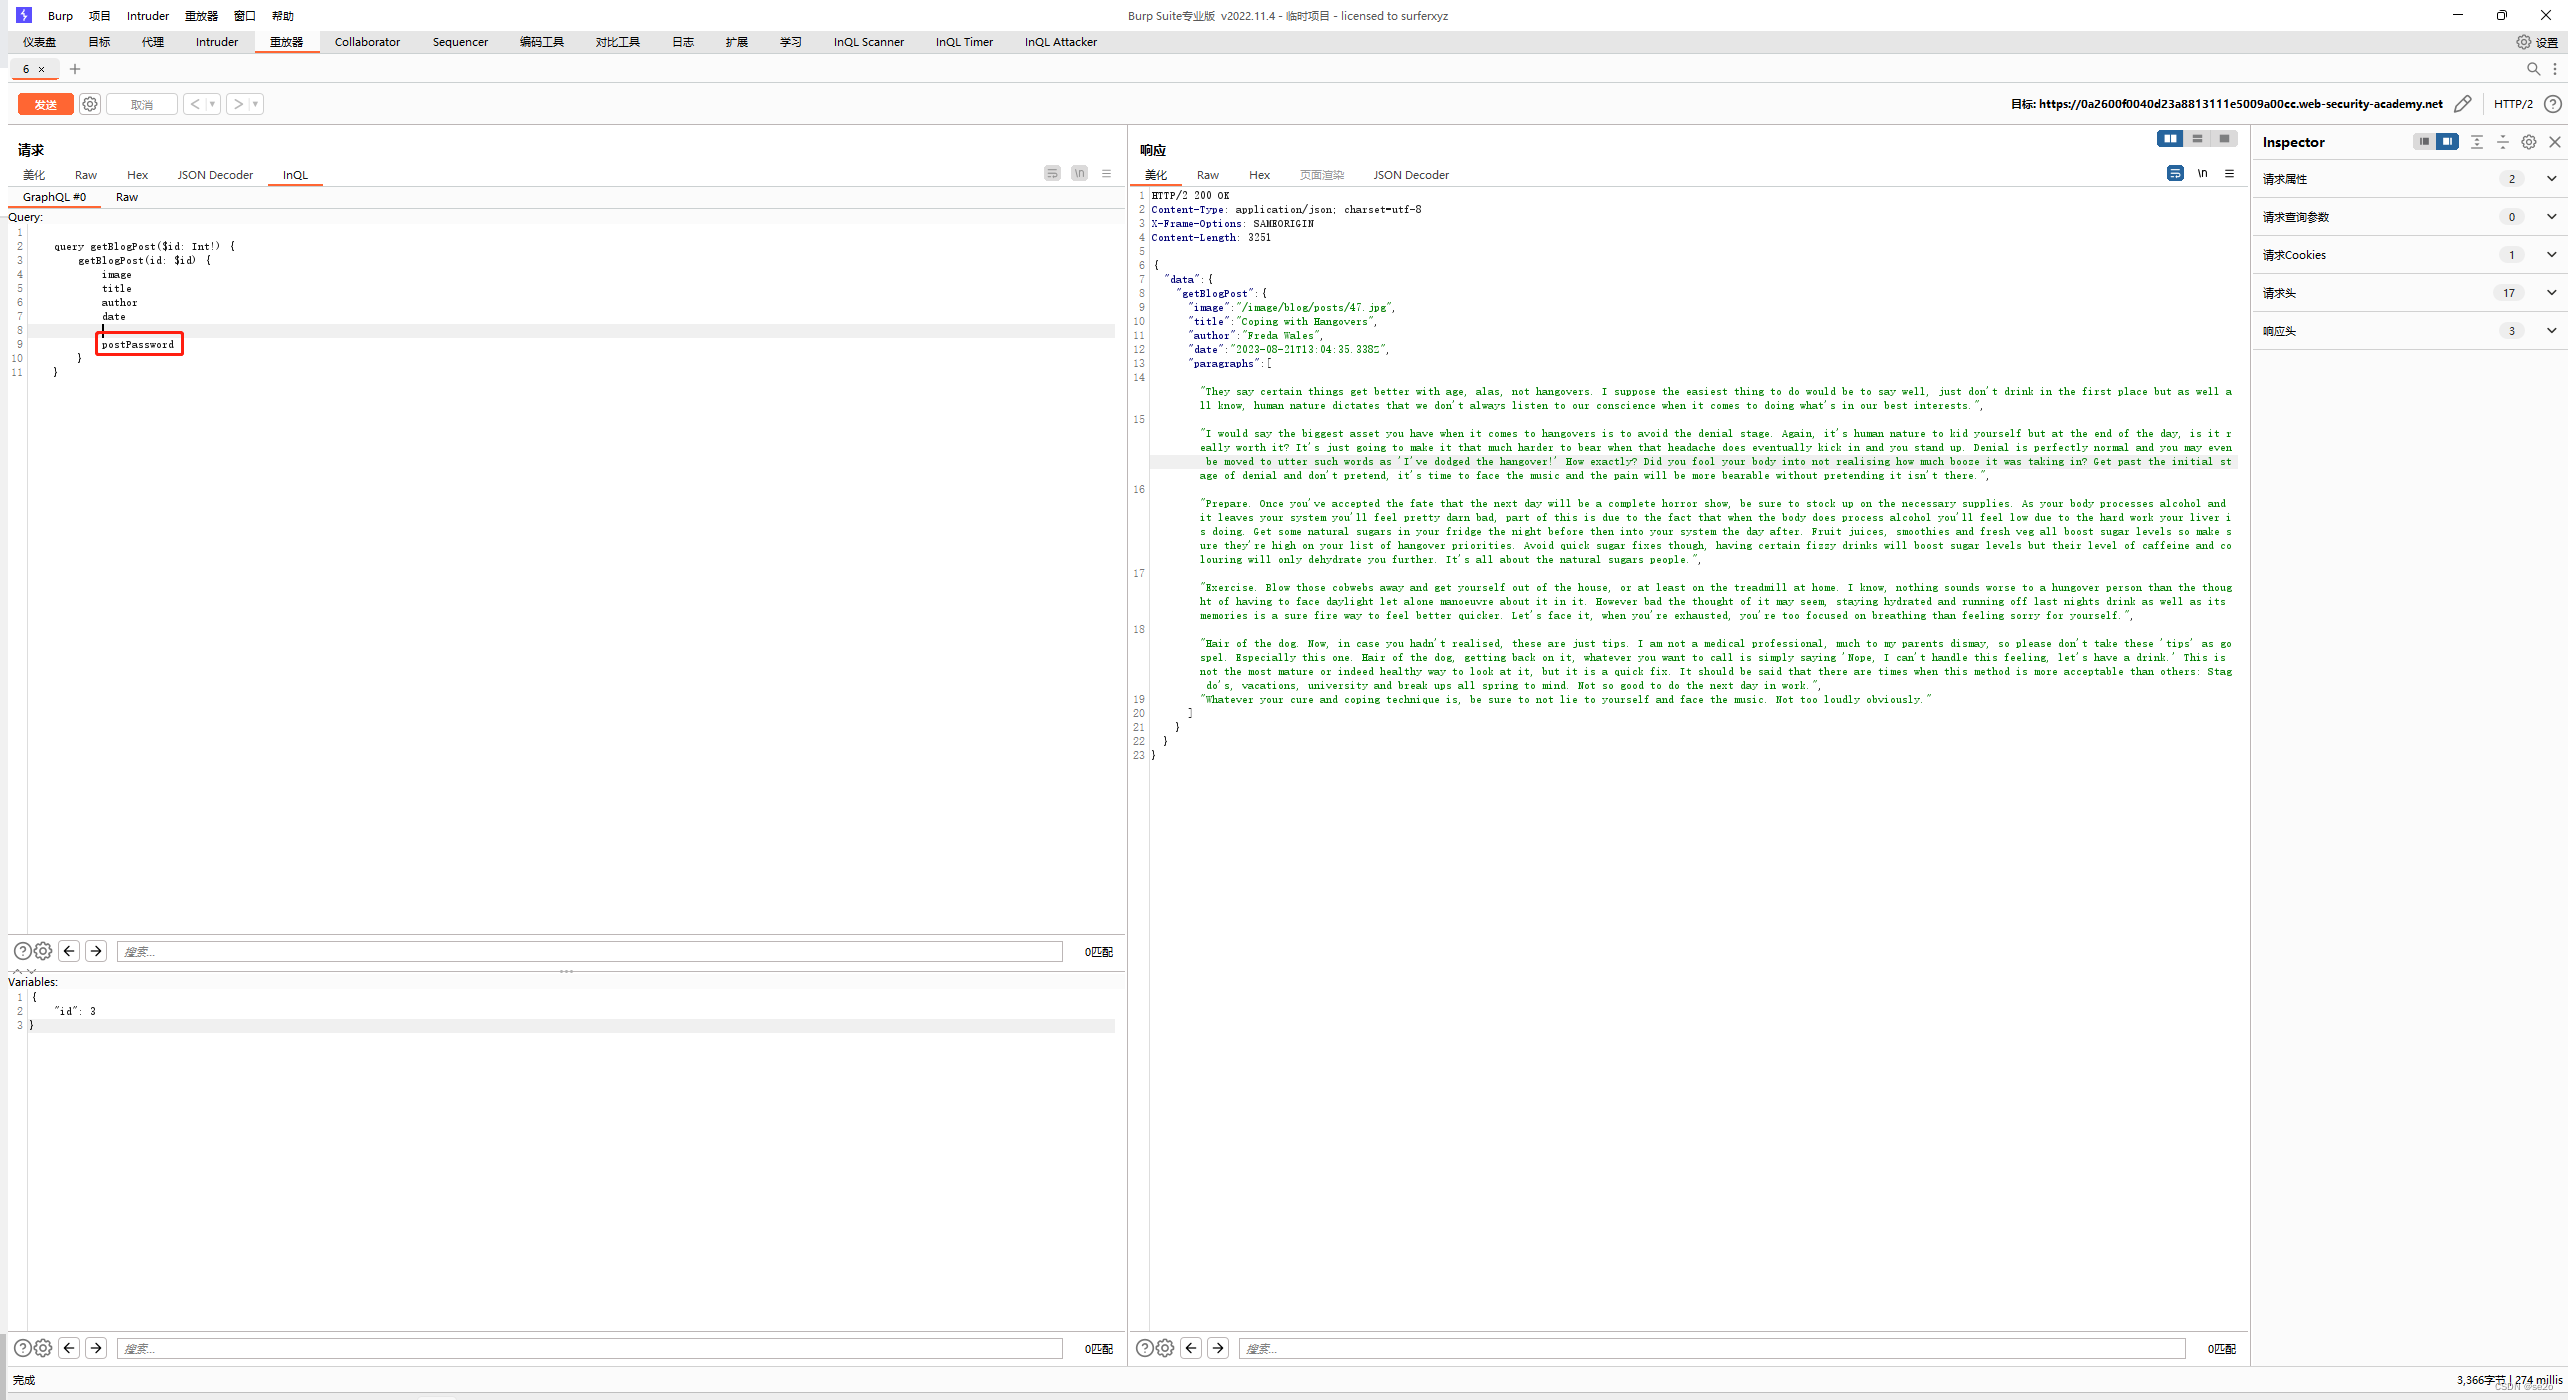
Task: Expand the 请求头 Inspector section
Action: [x=2550, y=292]
